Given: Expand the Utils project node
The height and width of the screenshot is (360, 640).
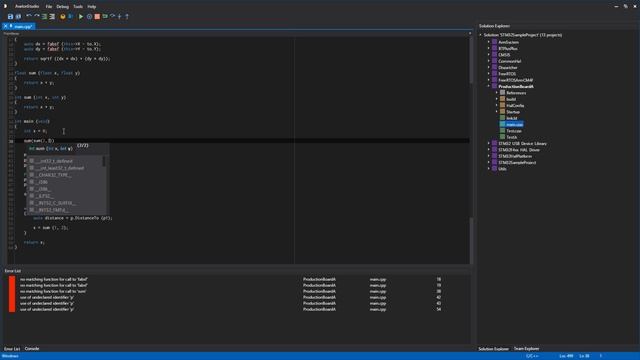Looking at the screenshot, I should pyautogui.click(x=489, y=169).
